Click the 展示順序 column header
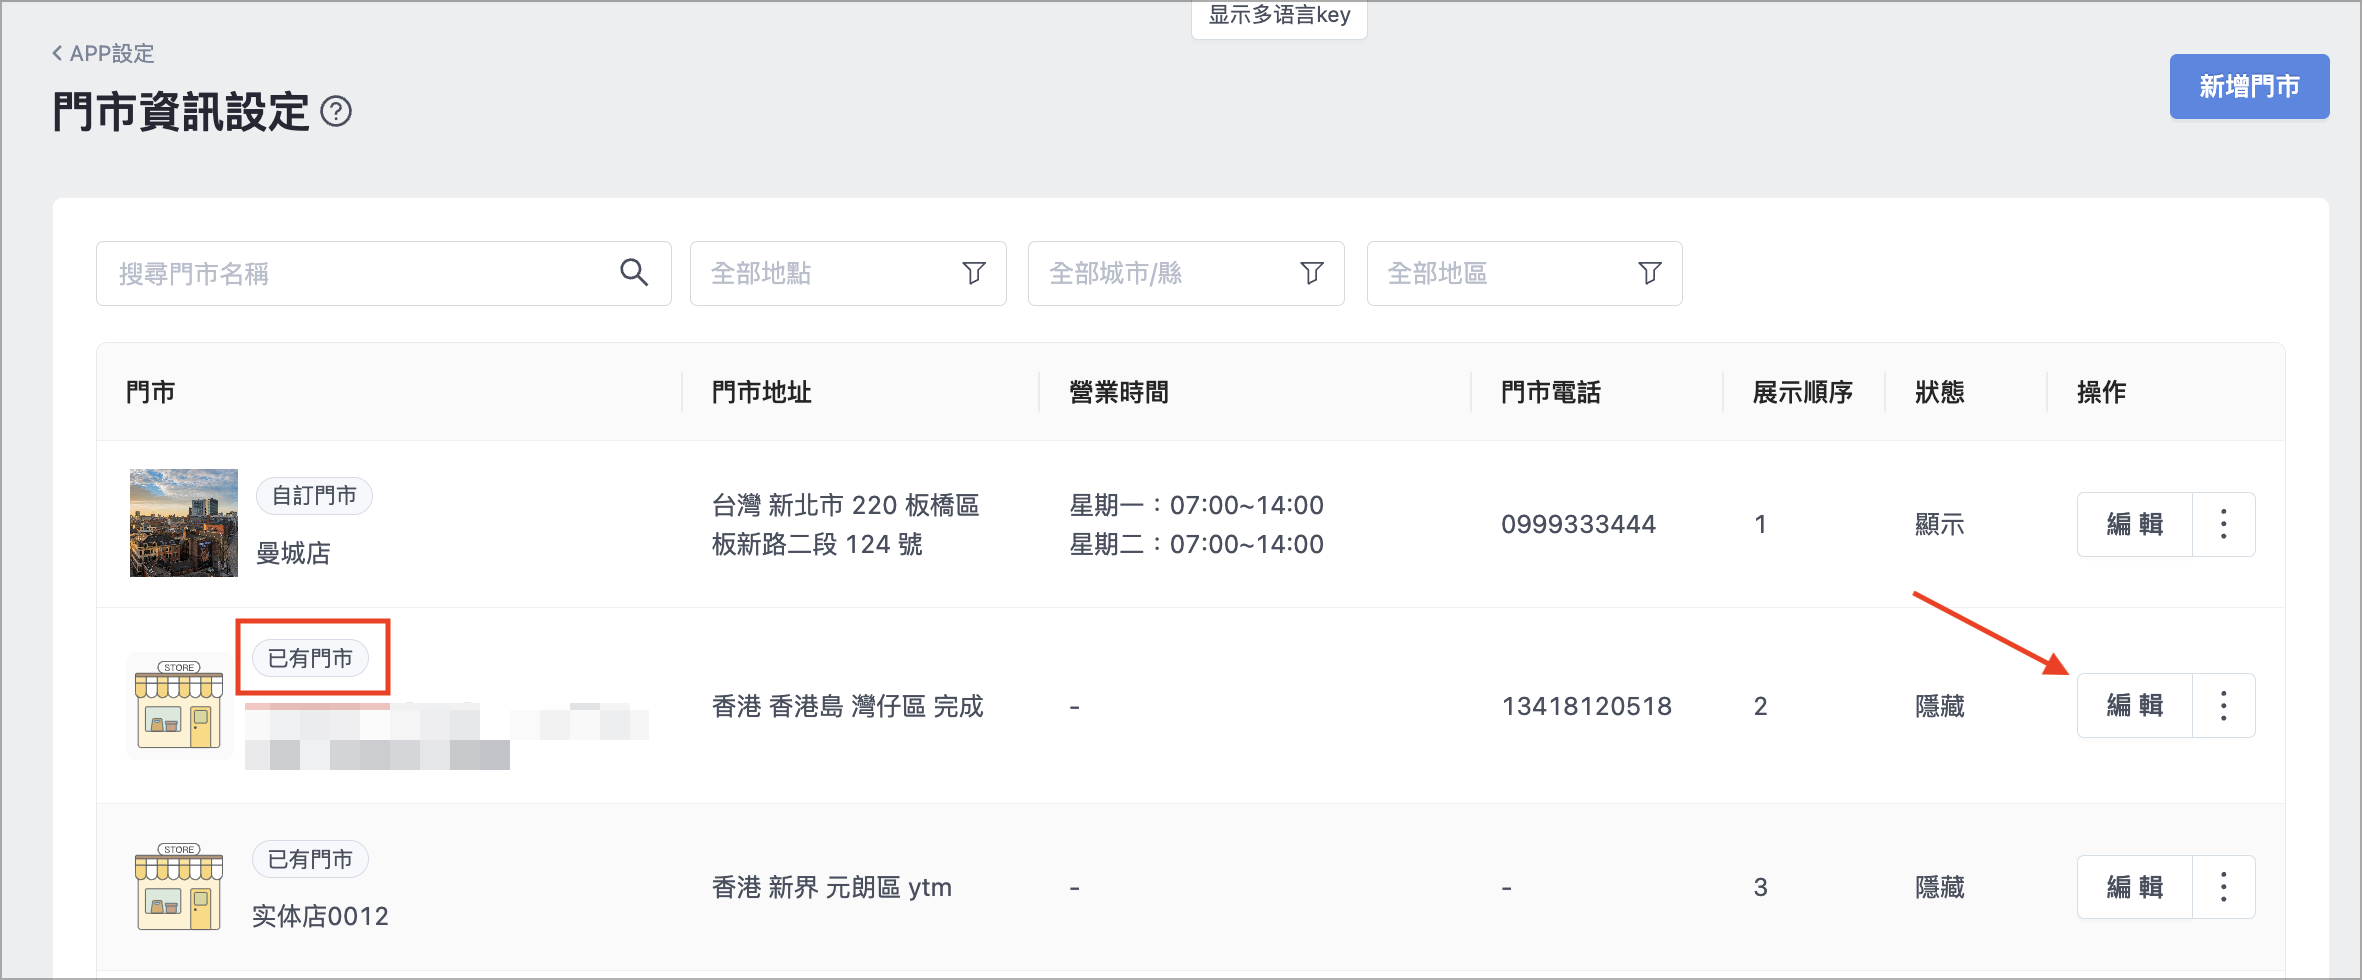2362x980 pixels. tap(1803, 392)
